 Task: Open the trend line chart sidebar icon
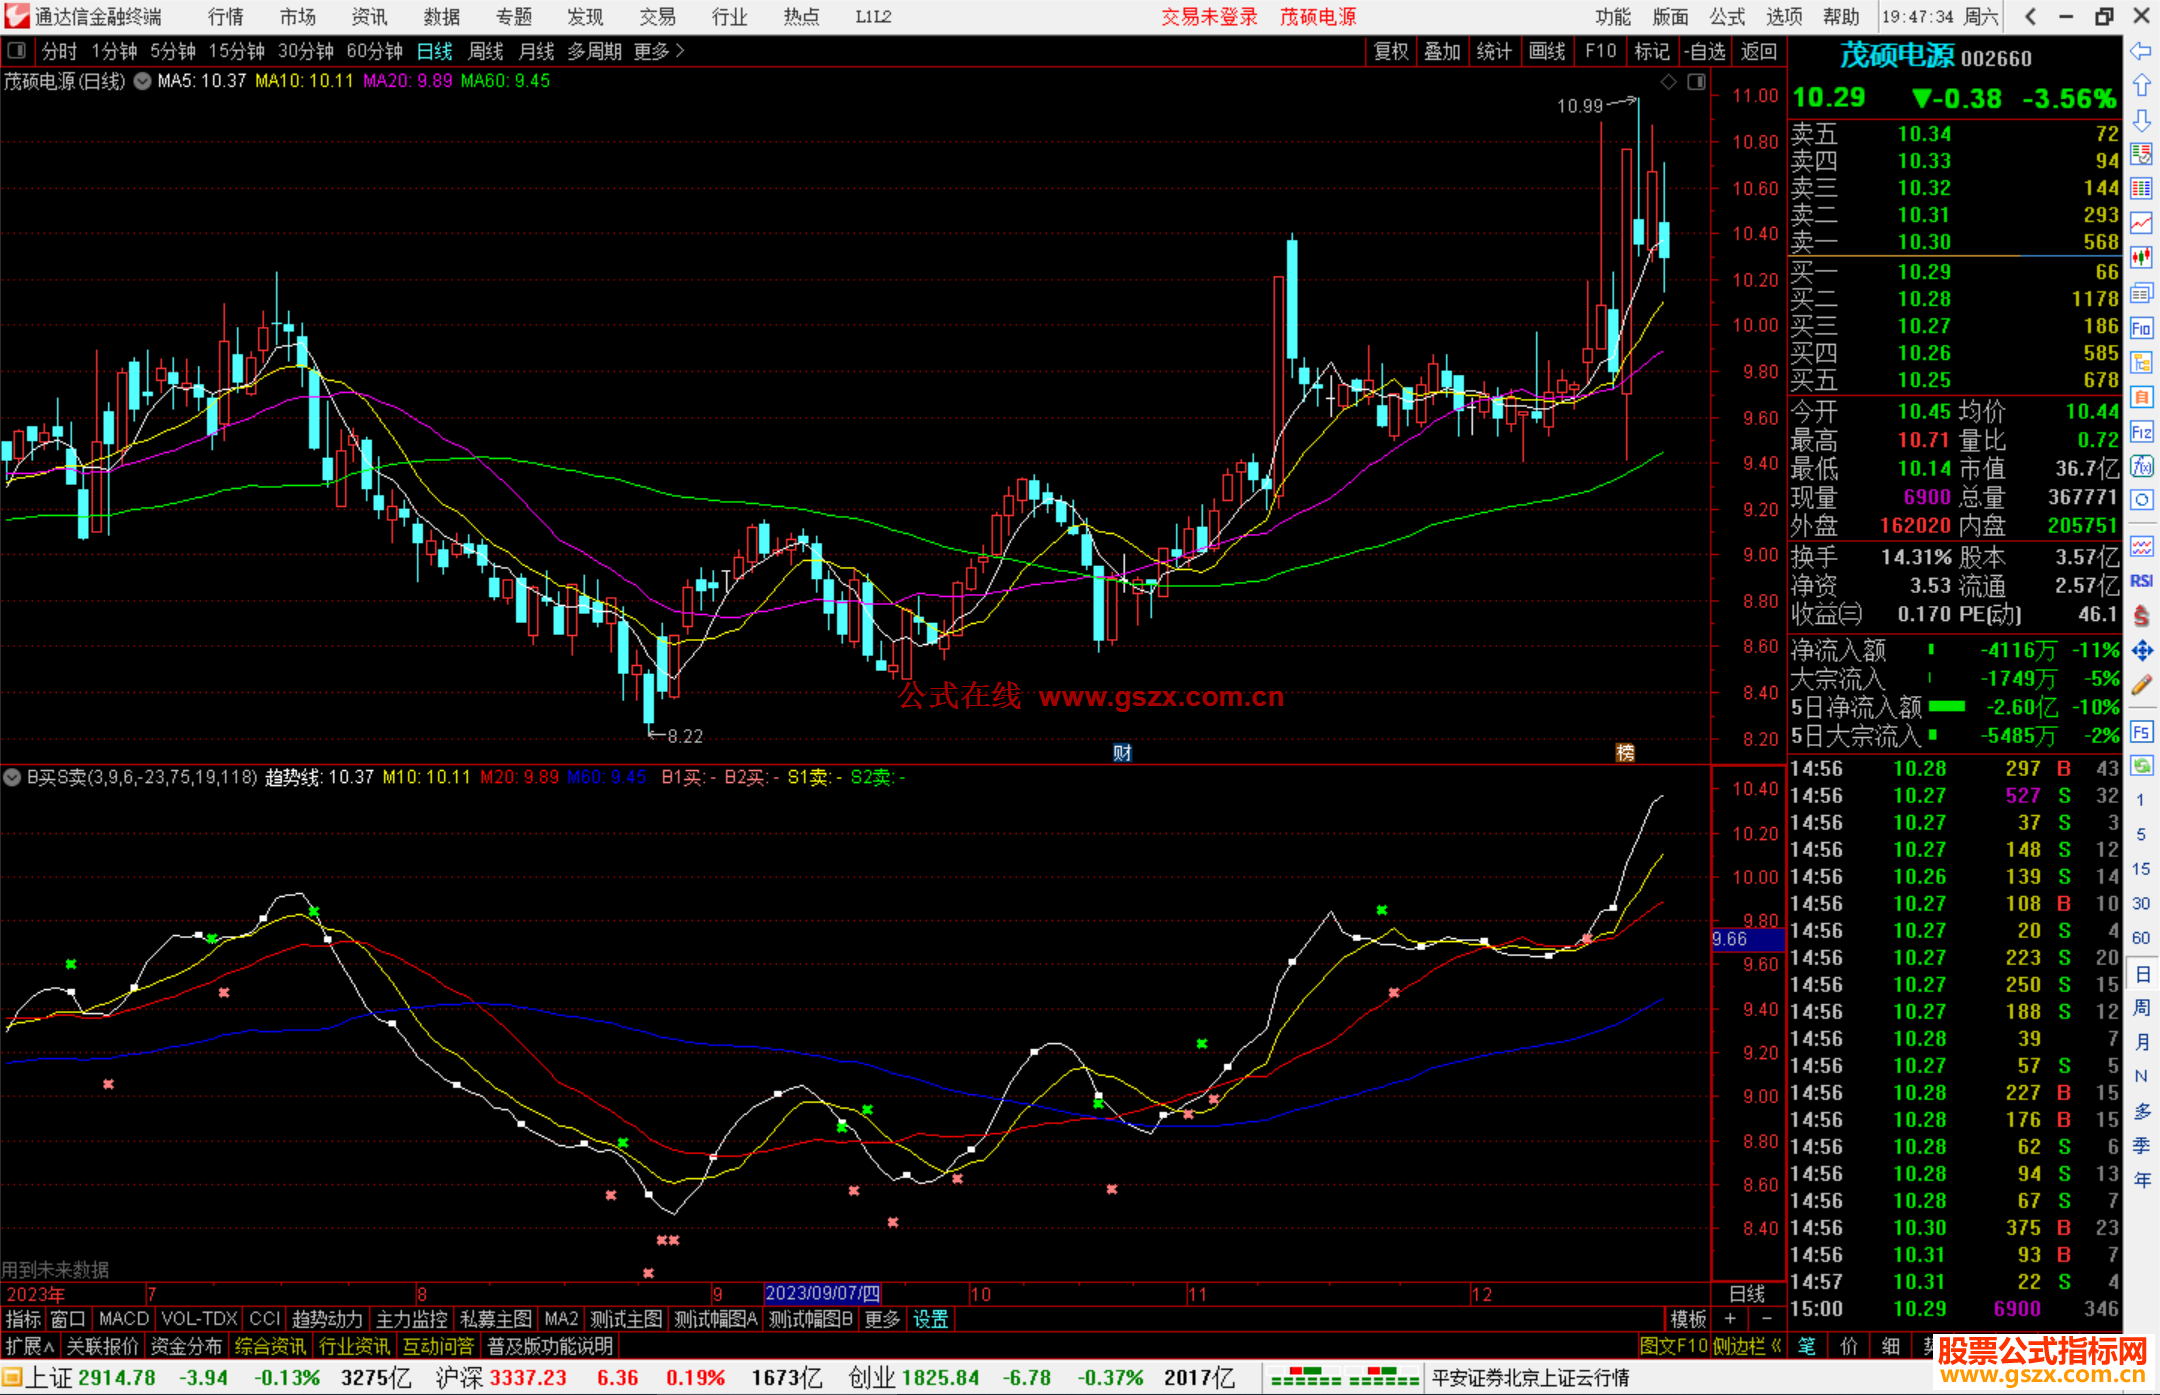click(x=2141, y=223)
